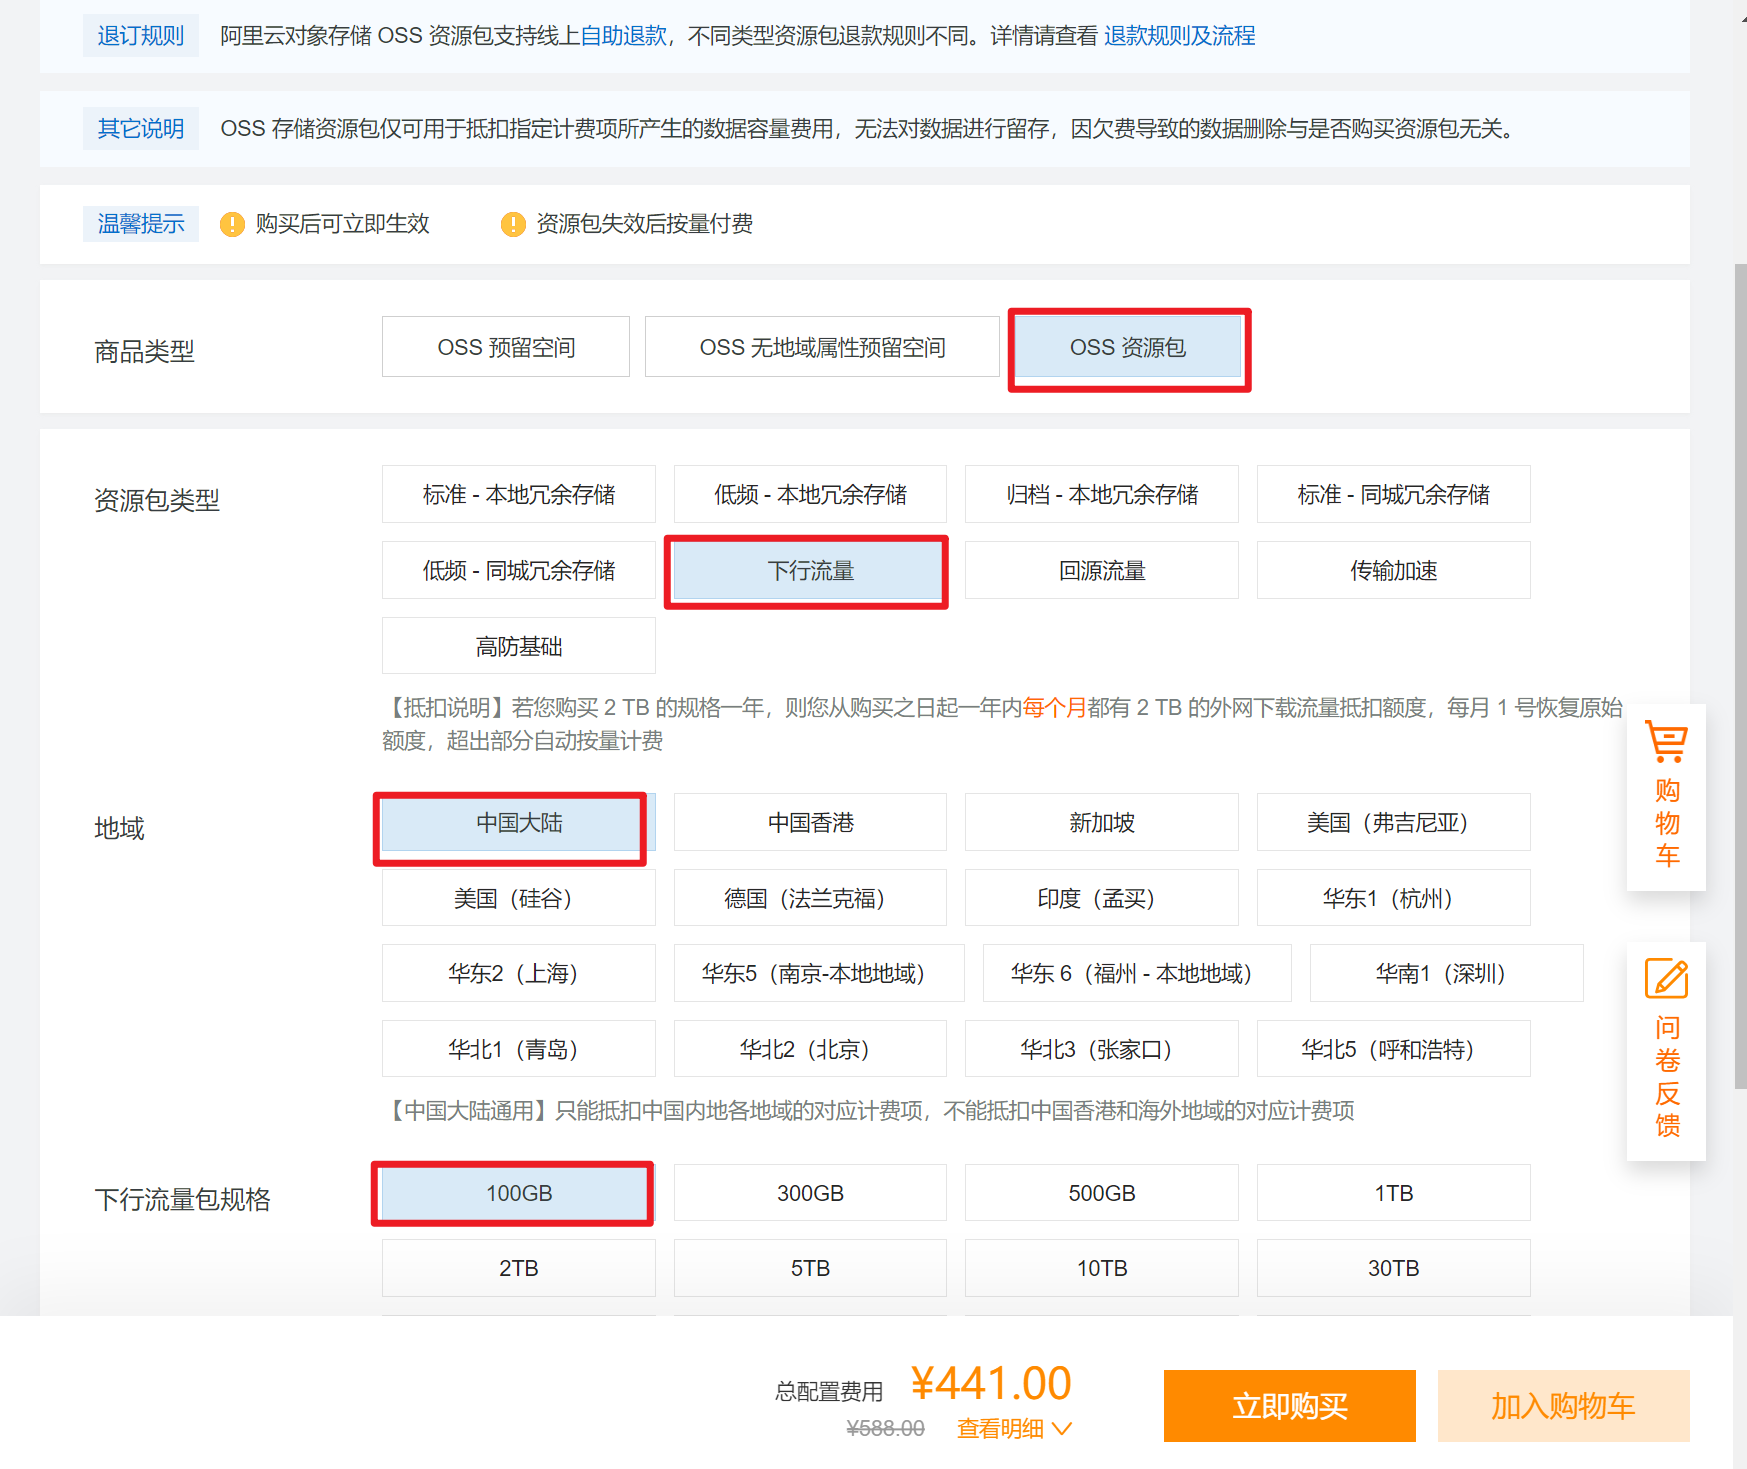This screenshot has width=1747, height=1469.
Task: Click the 立即购买 button
Action: click(x=1290, y=1406)
